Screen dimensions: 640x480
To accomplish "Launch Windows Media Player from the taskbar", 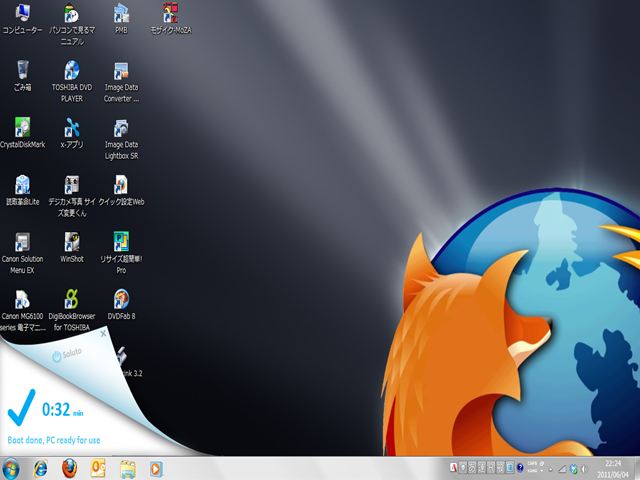I will coord(156,469).
